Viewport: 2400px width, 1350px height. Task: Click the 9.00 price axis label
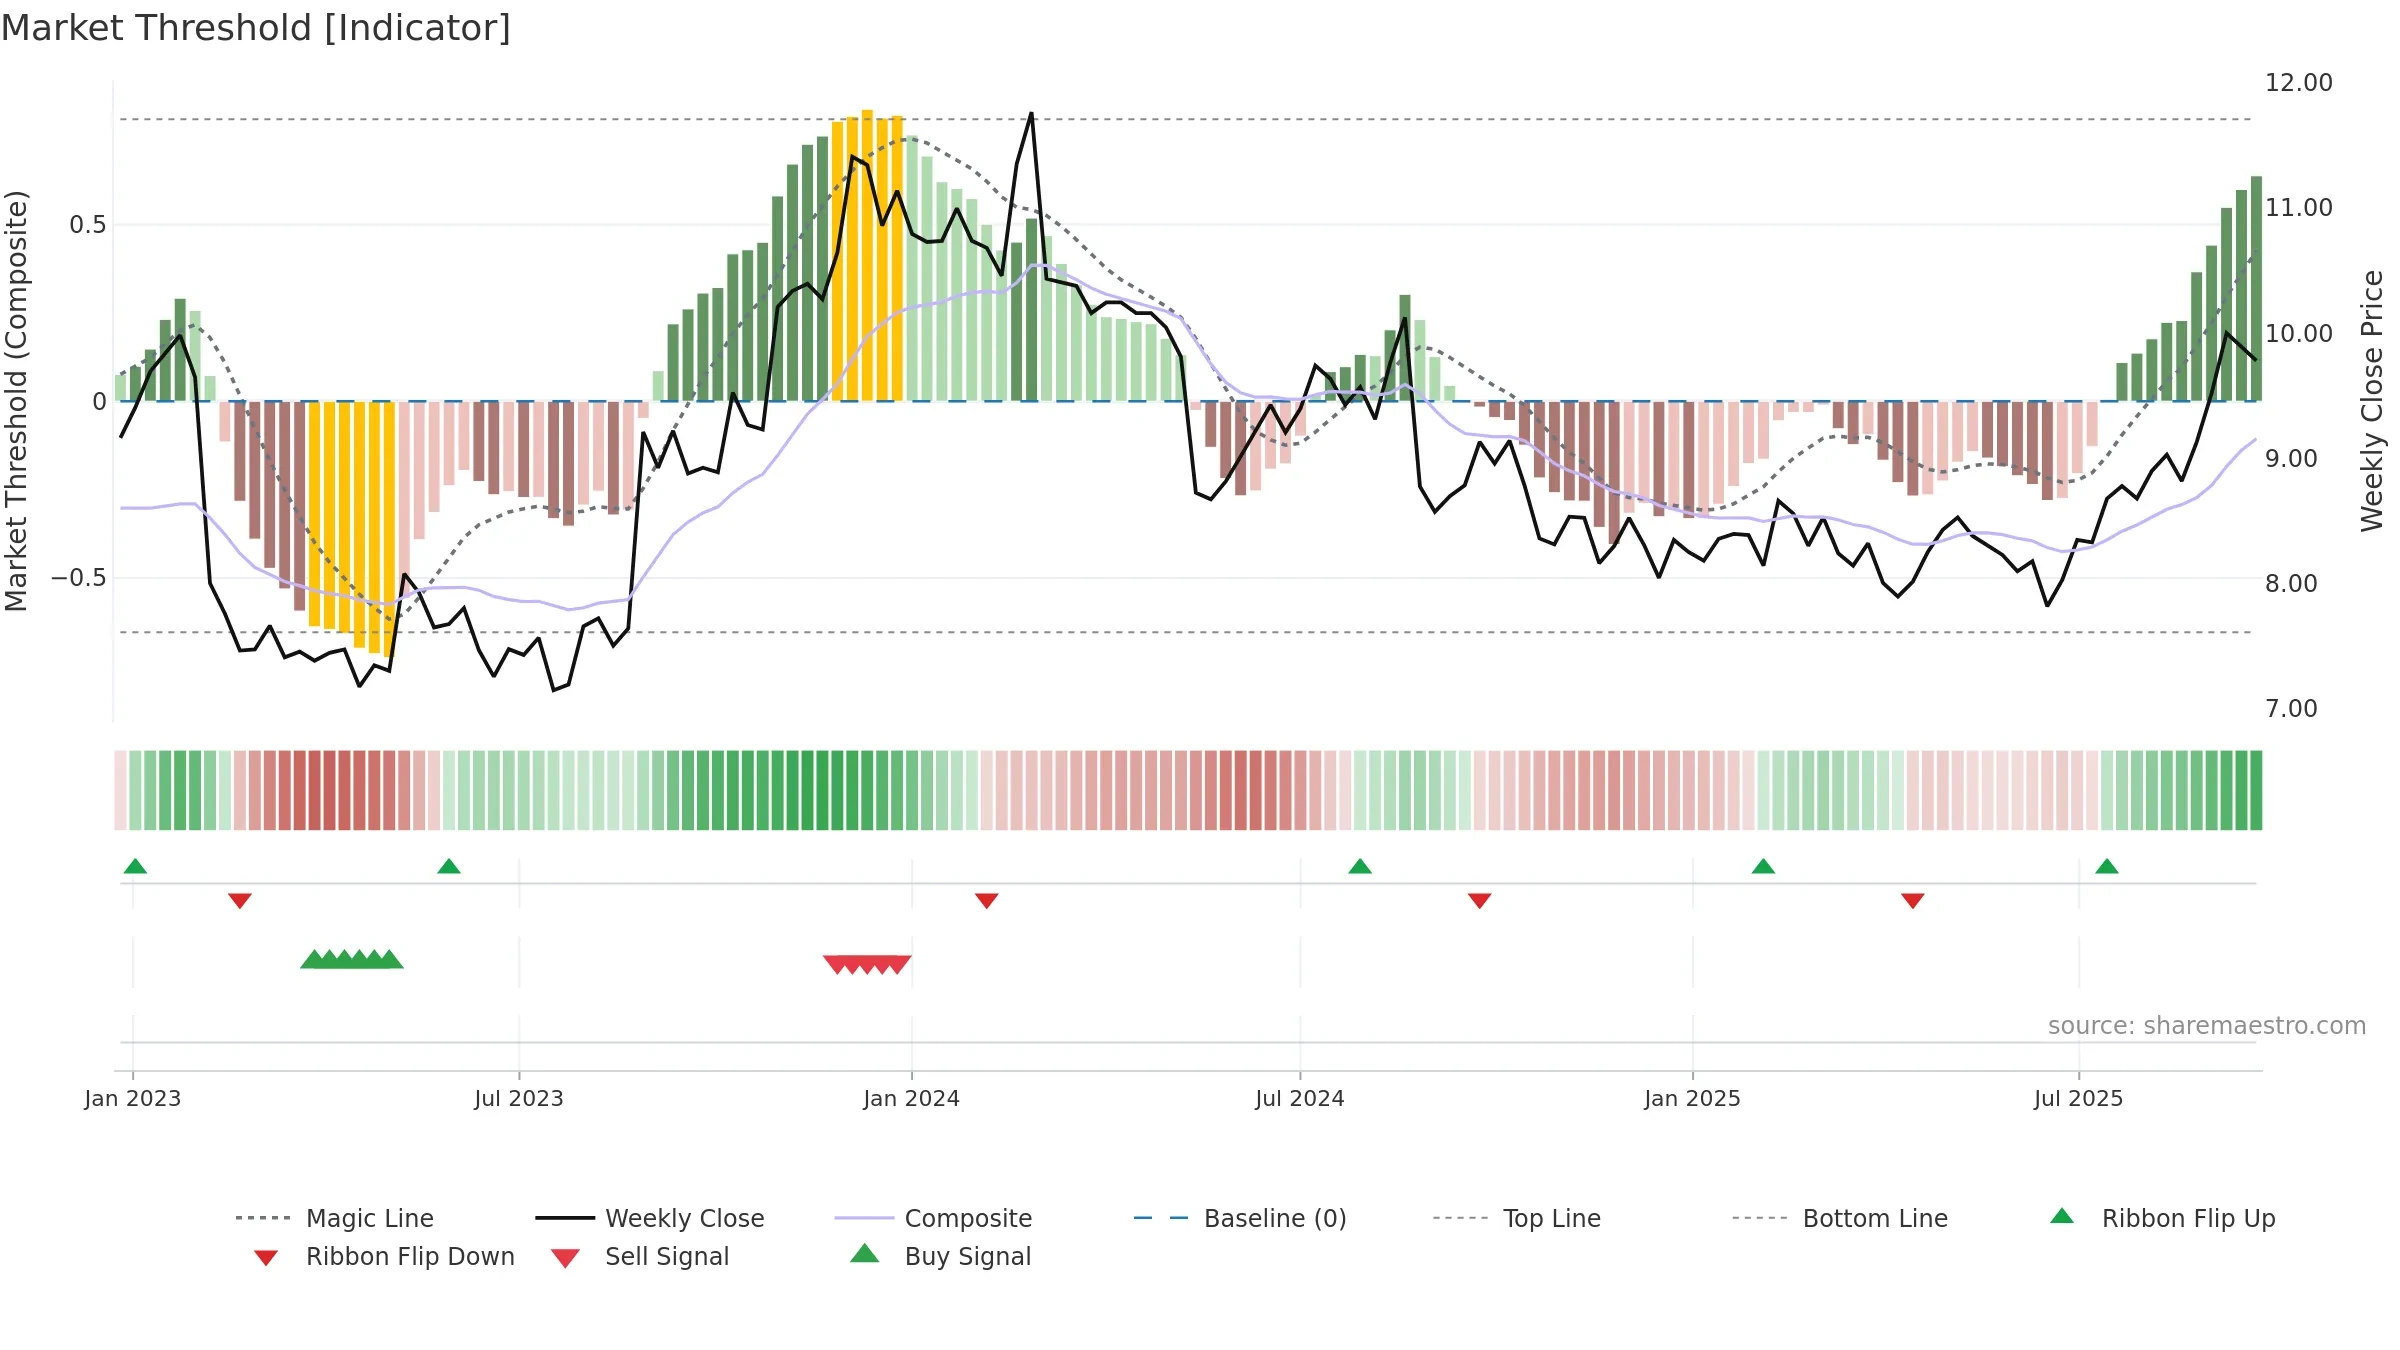point(2291,458)
